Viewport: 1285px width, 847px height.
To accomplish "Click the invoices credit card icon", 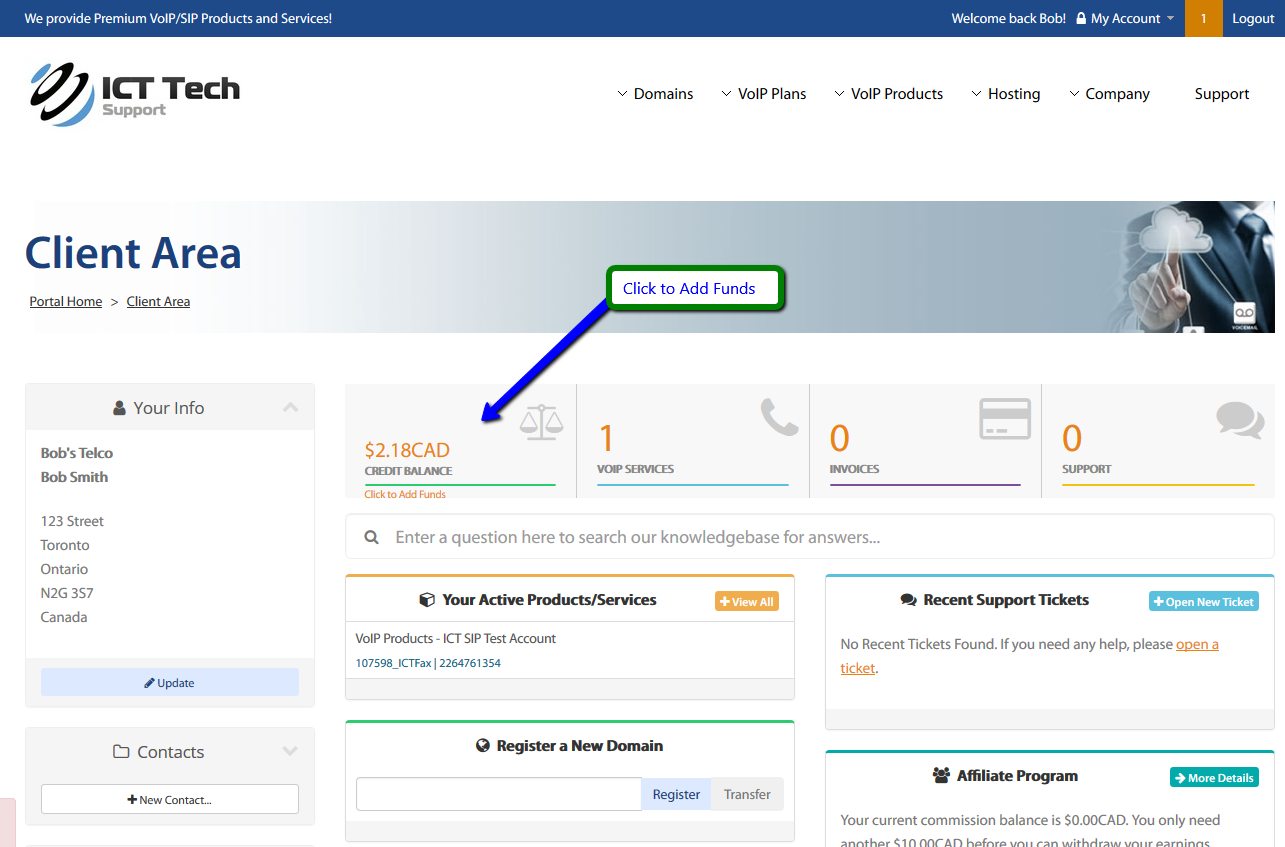I will (x=1005, y=419).
